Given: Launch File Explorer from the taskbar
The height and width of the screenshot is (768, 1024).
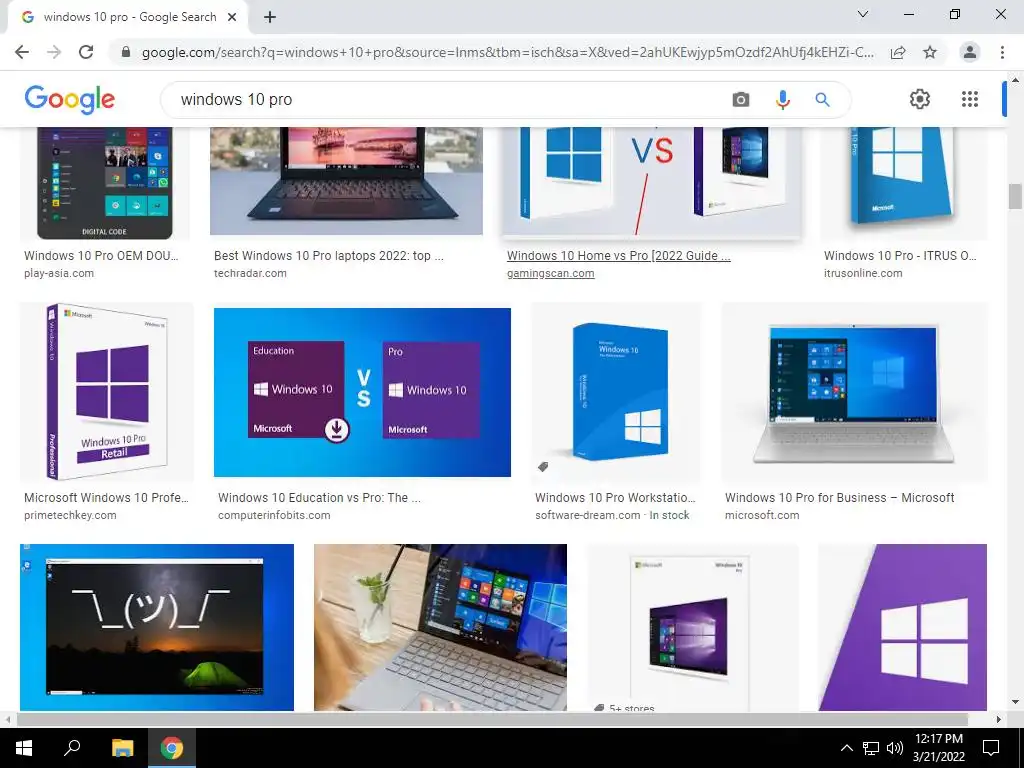Looking at the screenshot, I should [122, 748].
